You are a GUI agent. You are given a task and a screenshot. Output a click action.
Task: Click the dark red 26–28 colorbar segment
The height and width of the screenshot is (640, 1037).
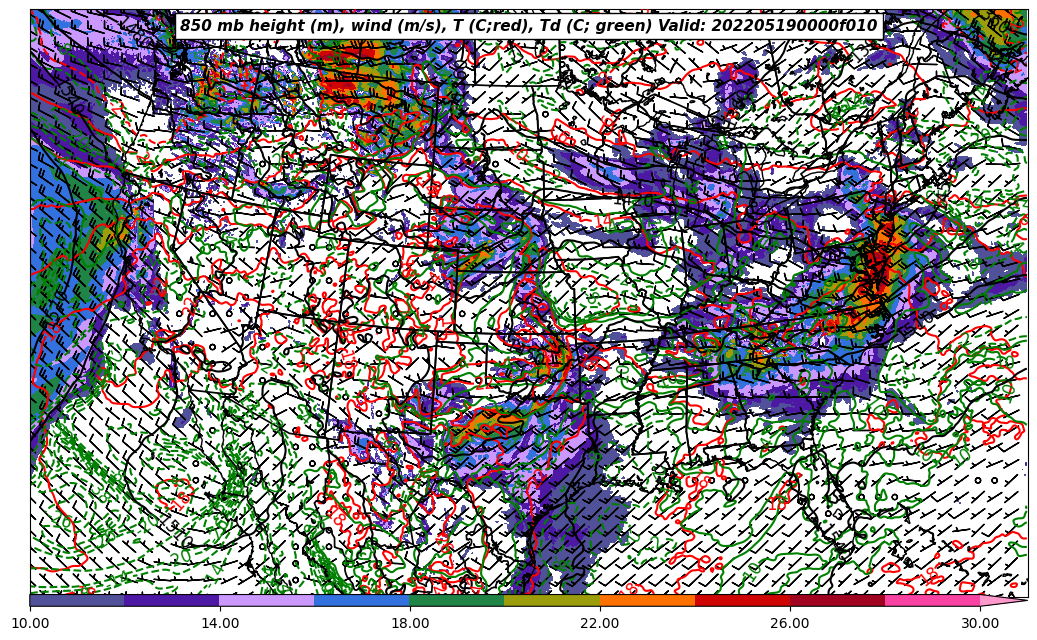click(837, 600)
